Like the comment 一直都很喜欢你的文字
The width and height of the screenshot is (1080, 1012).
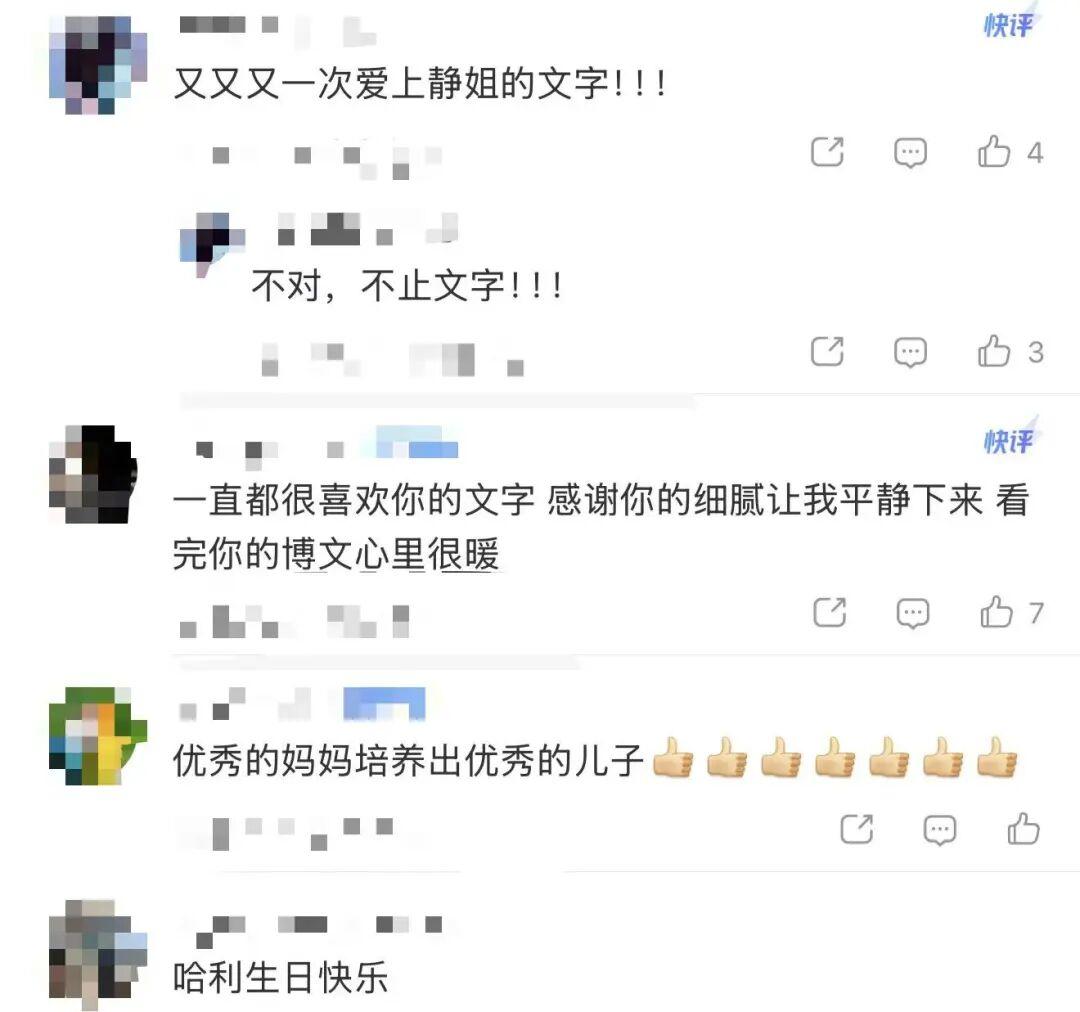pos(997,612)
